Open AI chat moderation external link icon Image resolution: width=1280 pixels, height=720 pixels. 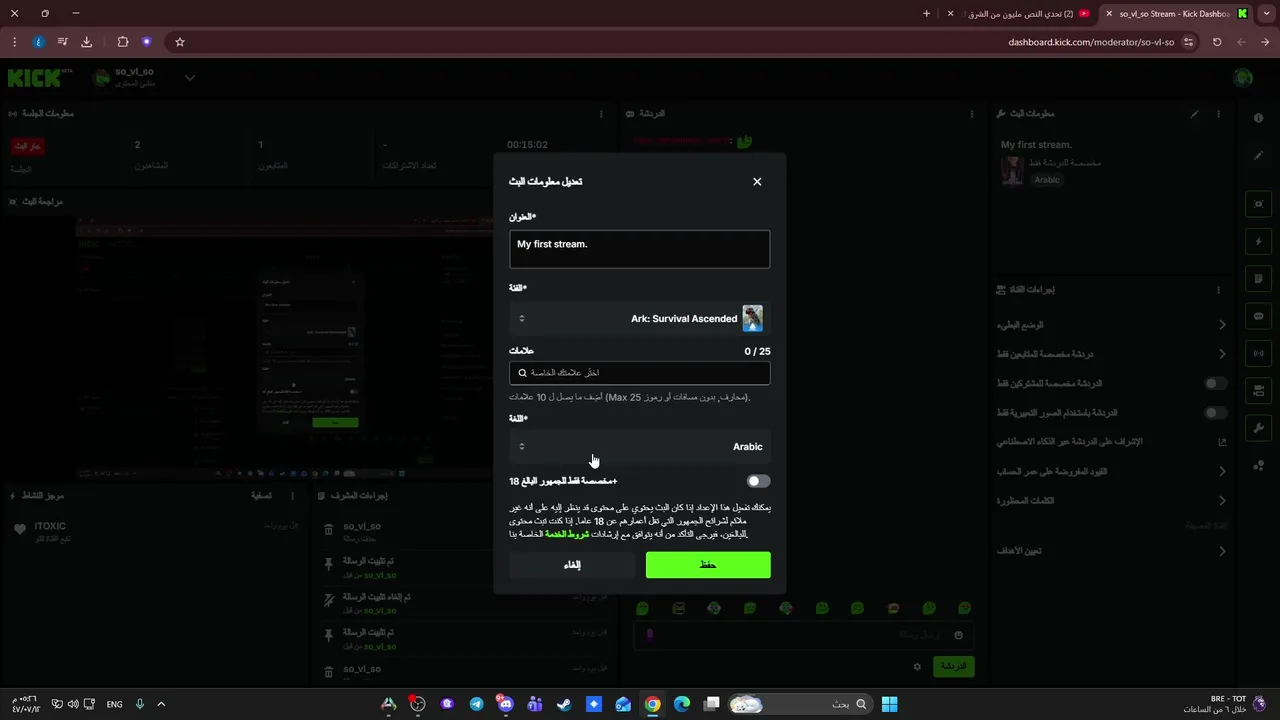tap(1222, 441)
